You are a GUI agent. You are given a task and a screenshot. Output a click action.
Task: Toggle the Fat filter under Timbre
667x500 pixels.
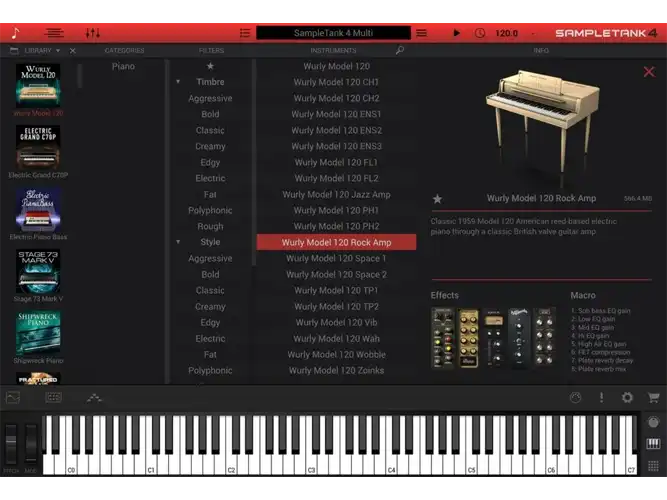point(210,194)
